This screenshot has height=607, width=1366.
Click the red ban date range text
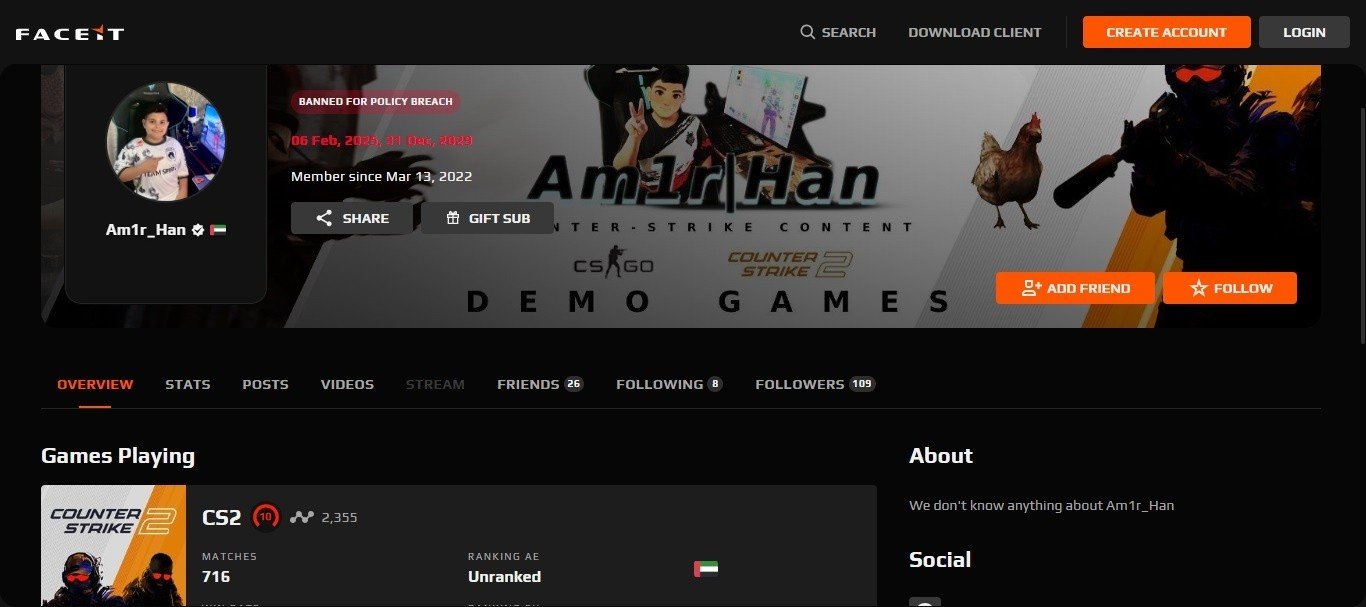tap(381, 140)
